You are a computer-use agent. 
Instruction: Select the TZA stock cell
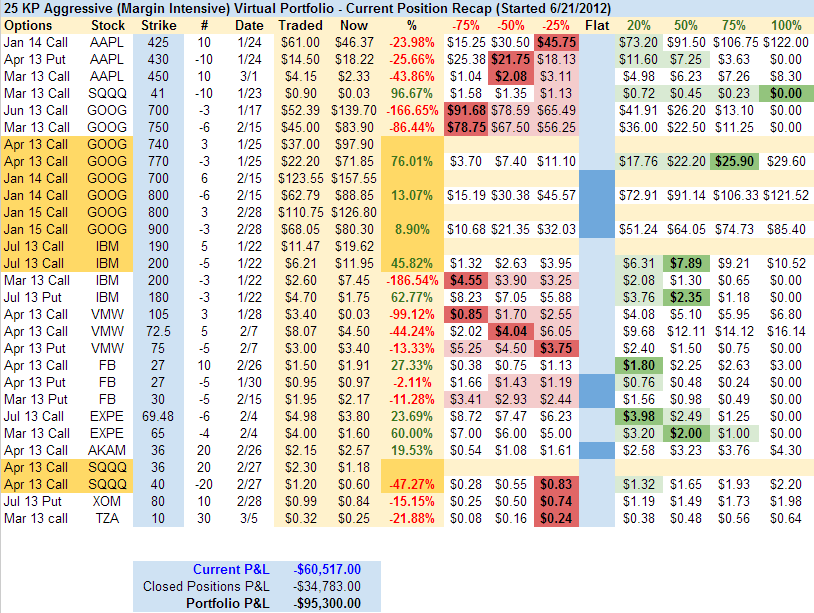107,518
